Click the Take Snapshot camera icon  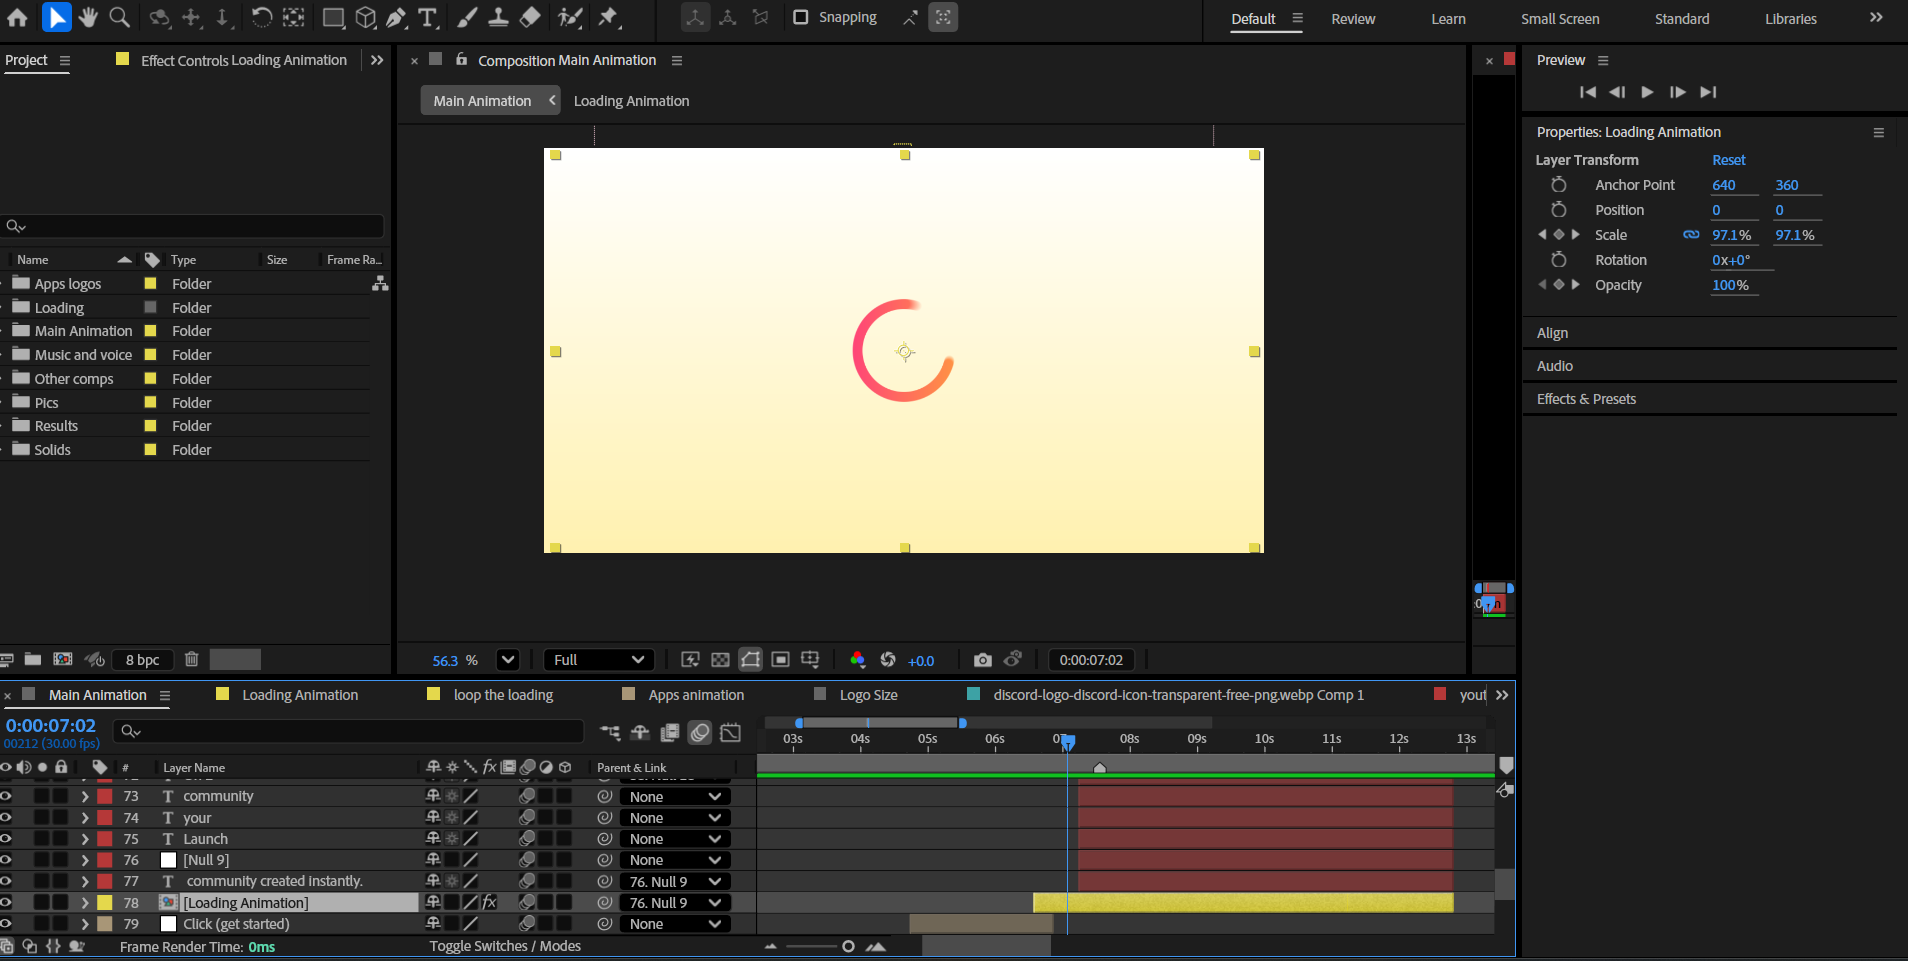coord(982,660)
